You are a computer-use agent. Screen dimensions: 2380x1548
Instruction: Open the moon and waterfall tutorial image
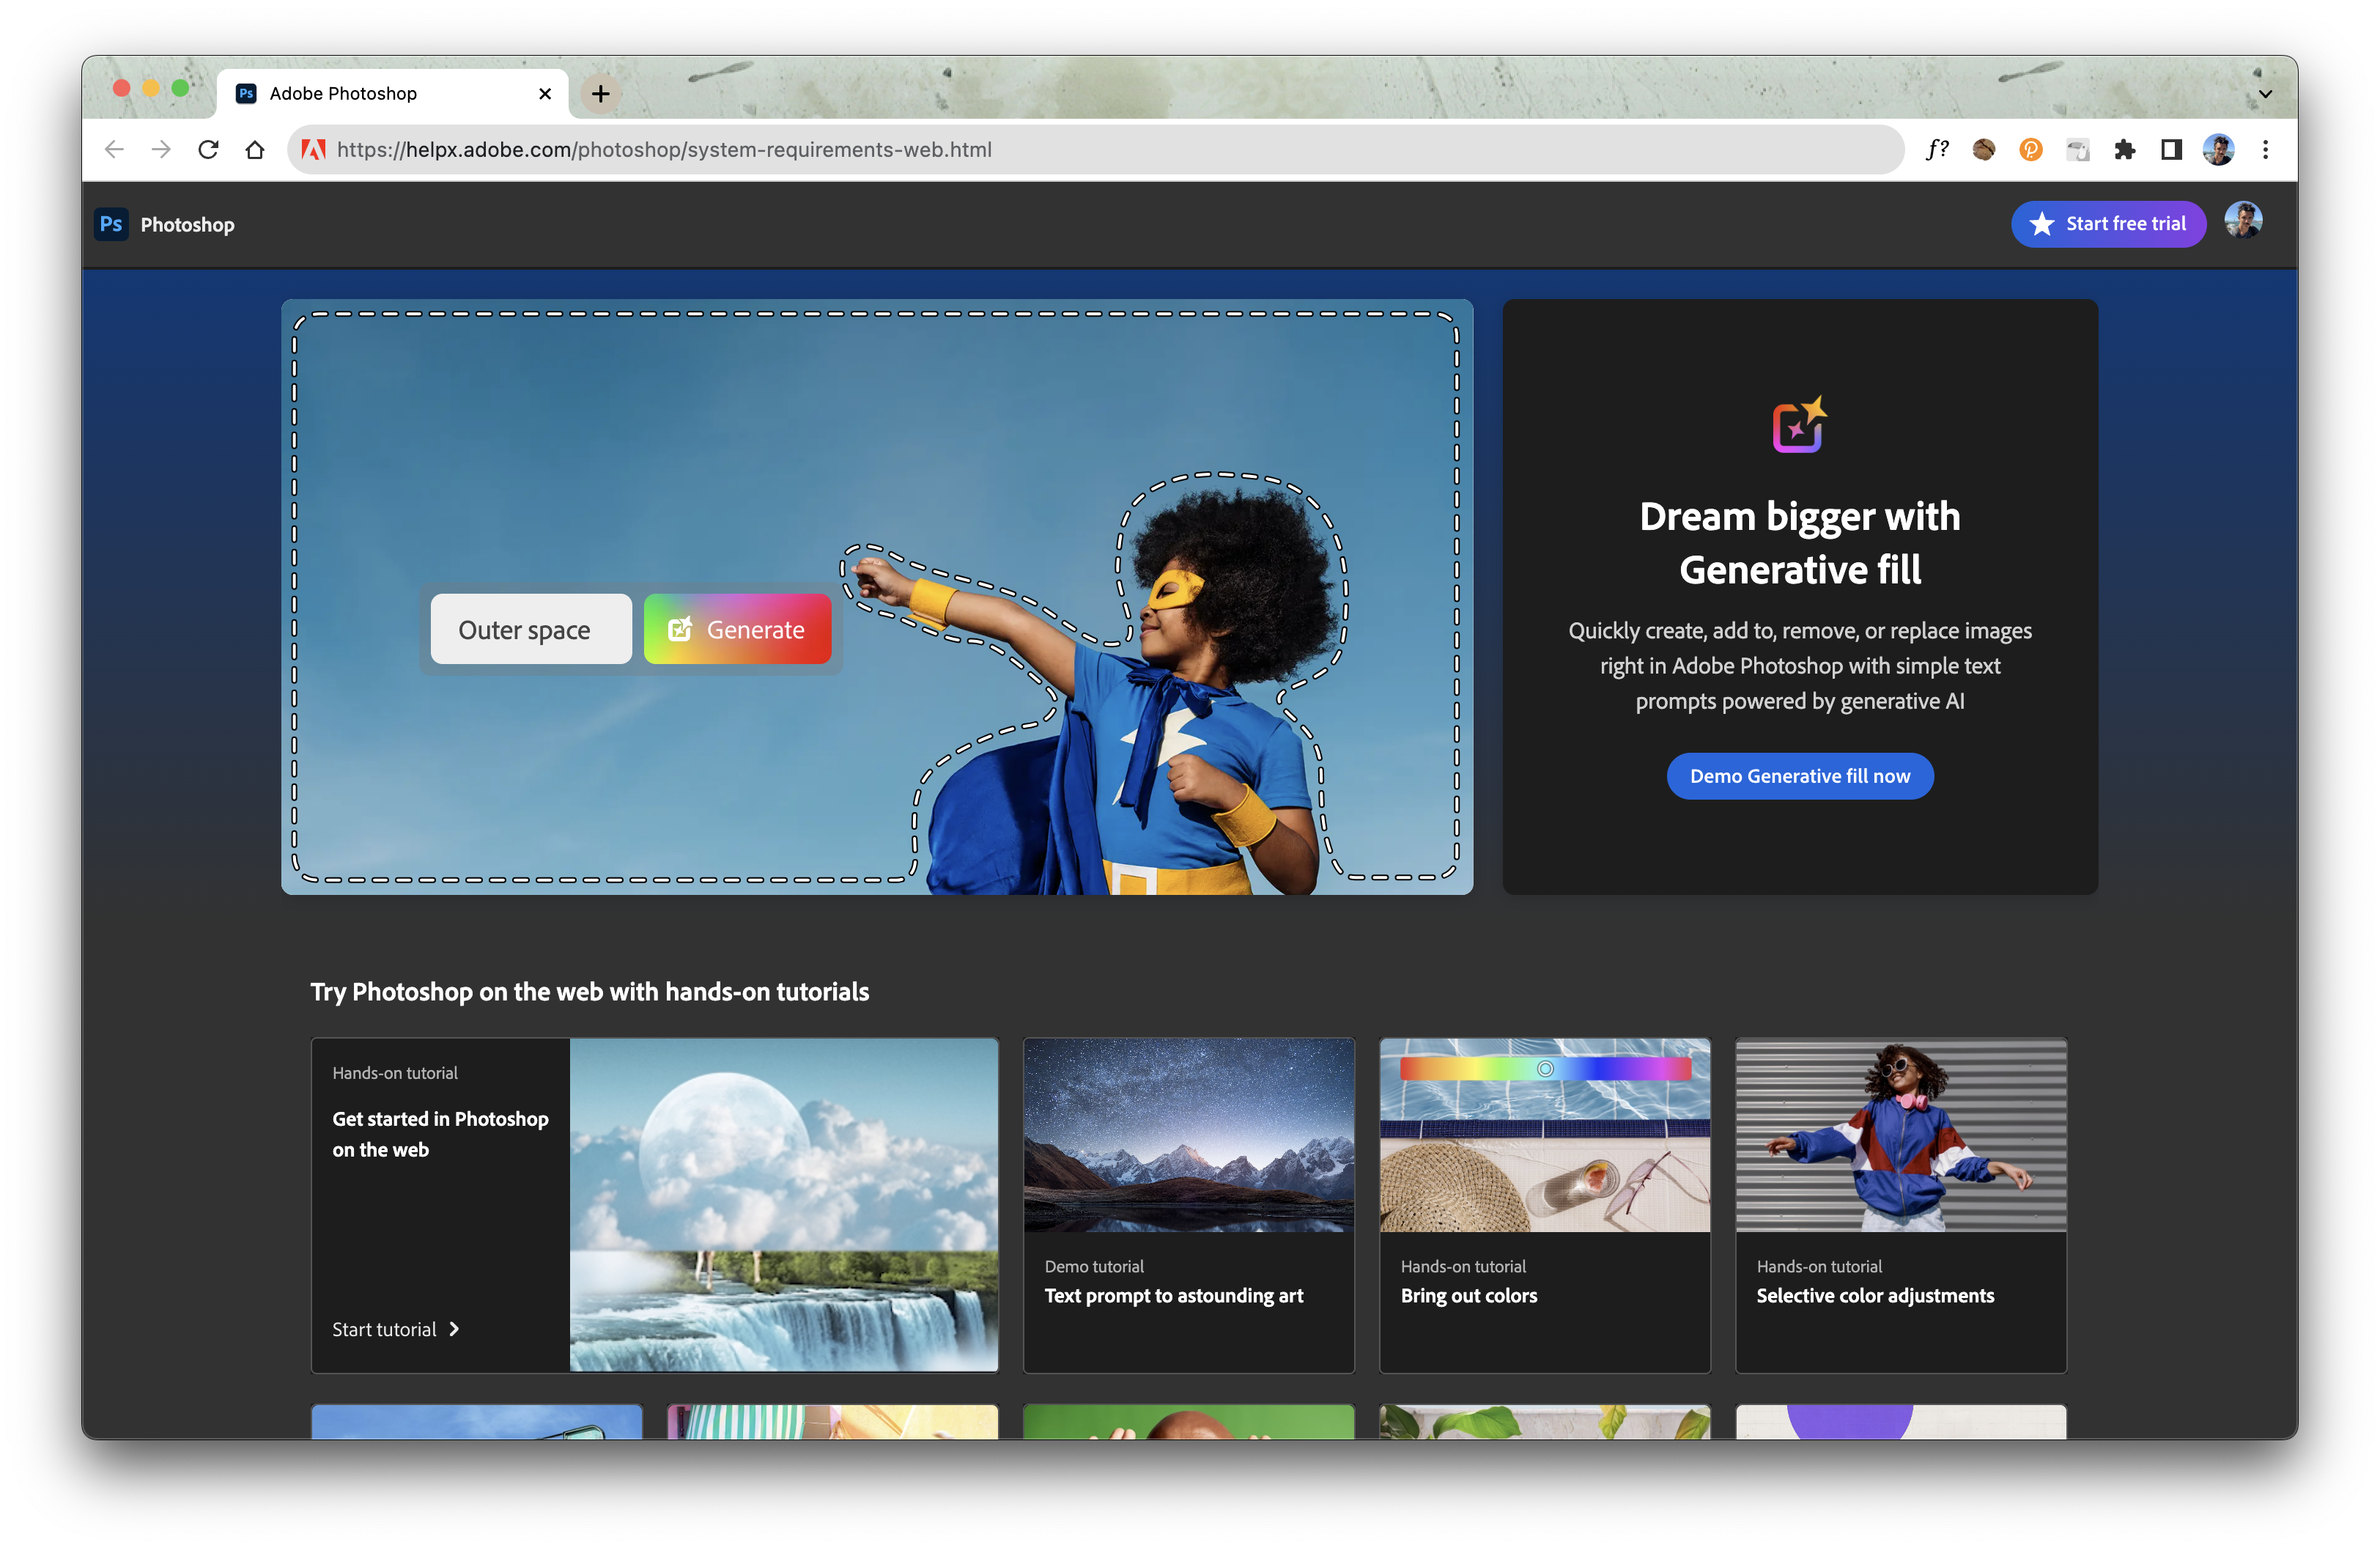tap(784, 1205)
